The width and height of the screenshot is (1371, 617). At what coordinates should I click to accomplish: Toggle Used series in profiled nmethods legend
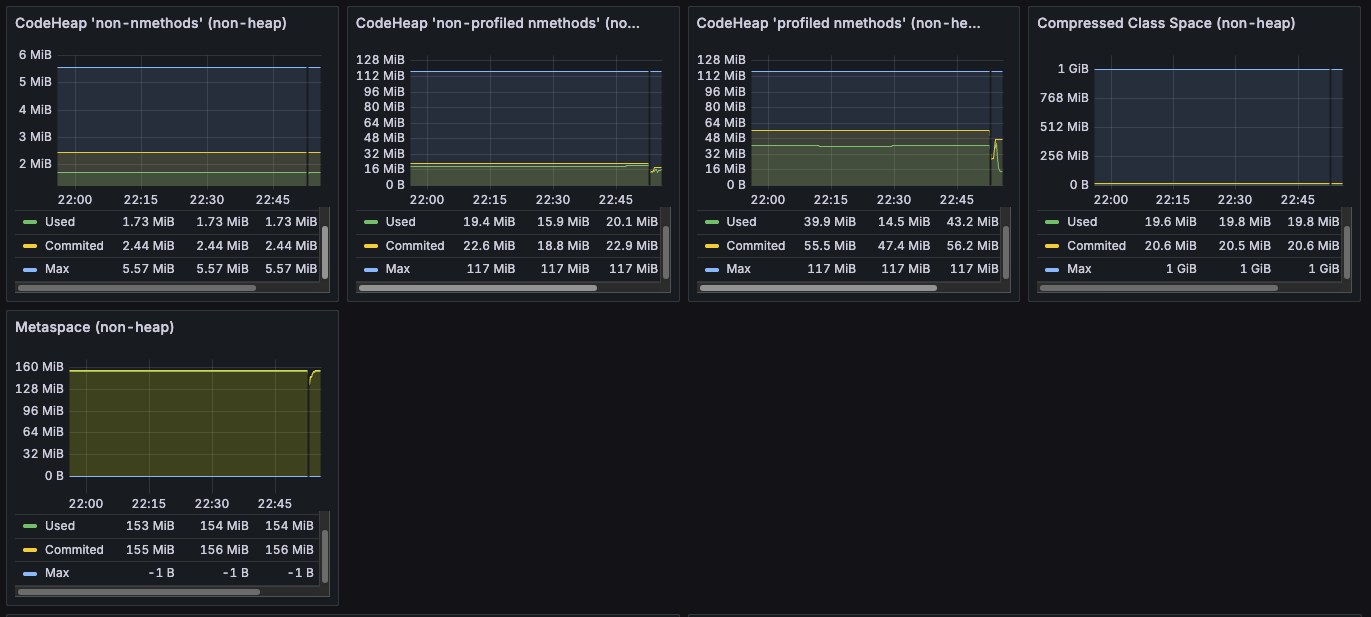click(x=741, y=222)
